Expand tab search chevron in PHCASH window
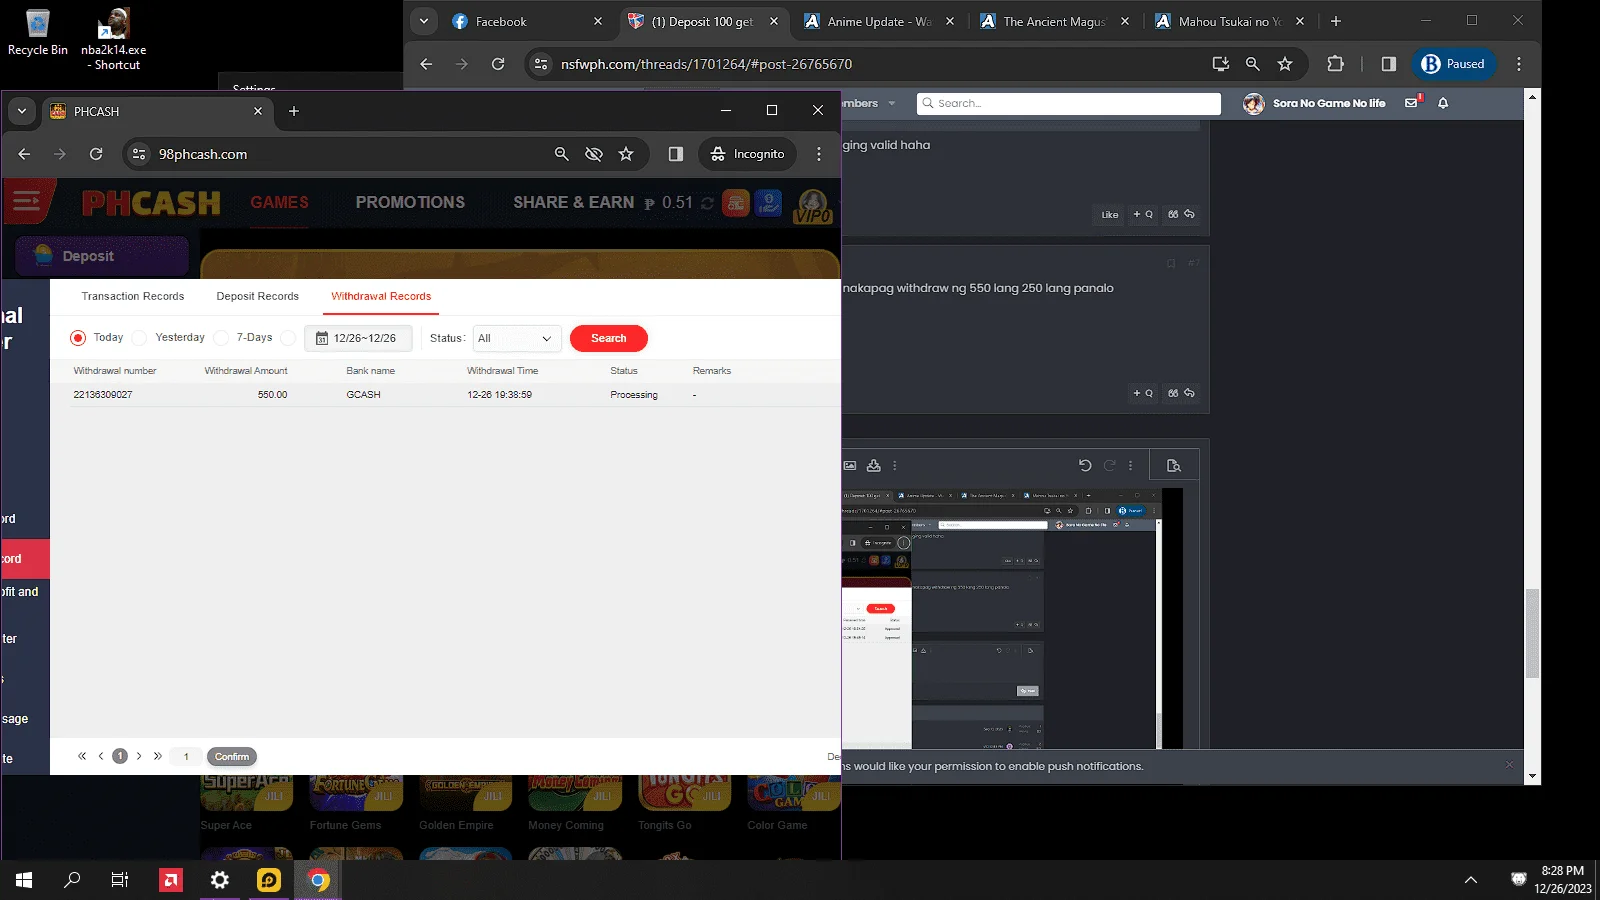The width and height of the screenshot is (1600, 900). pyautogui.click(x=22, y=111)
